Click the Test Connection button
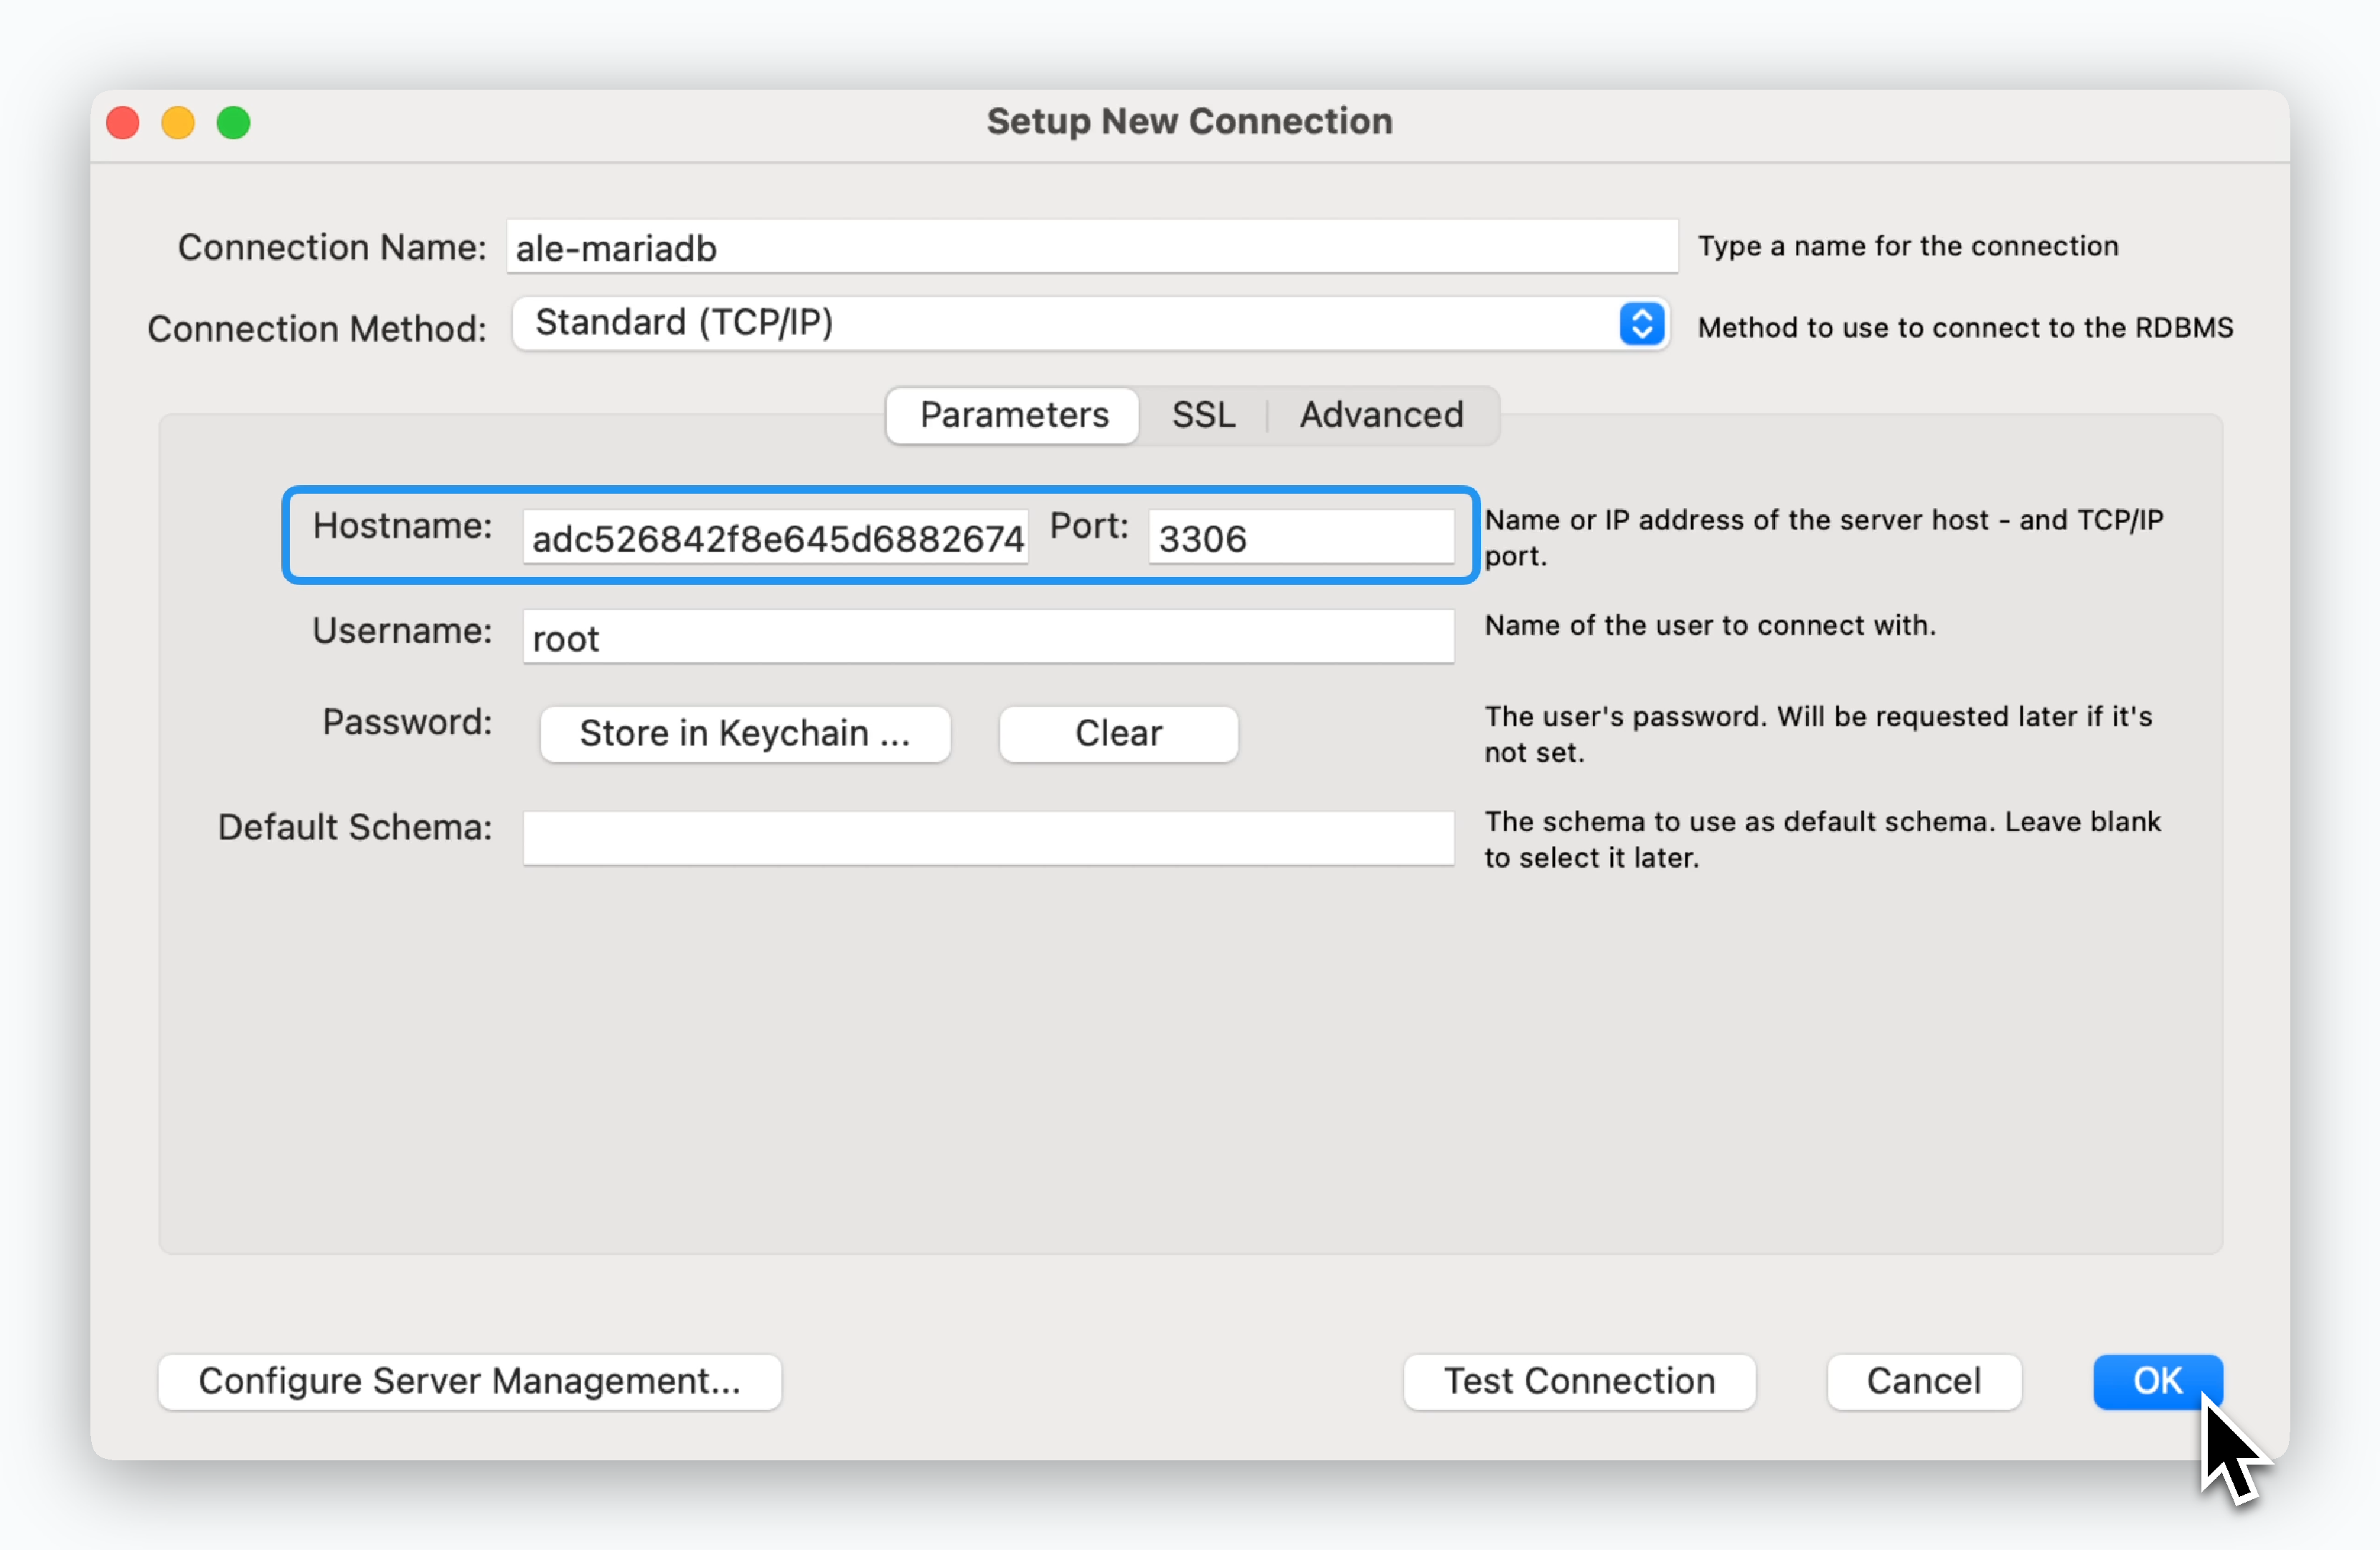The width and height of the screenshot is (2380, 1550). coord(1579,1382)
